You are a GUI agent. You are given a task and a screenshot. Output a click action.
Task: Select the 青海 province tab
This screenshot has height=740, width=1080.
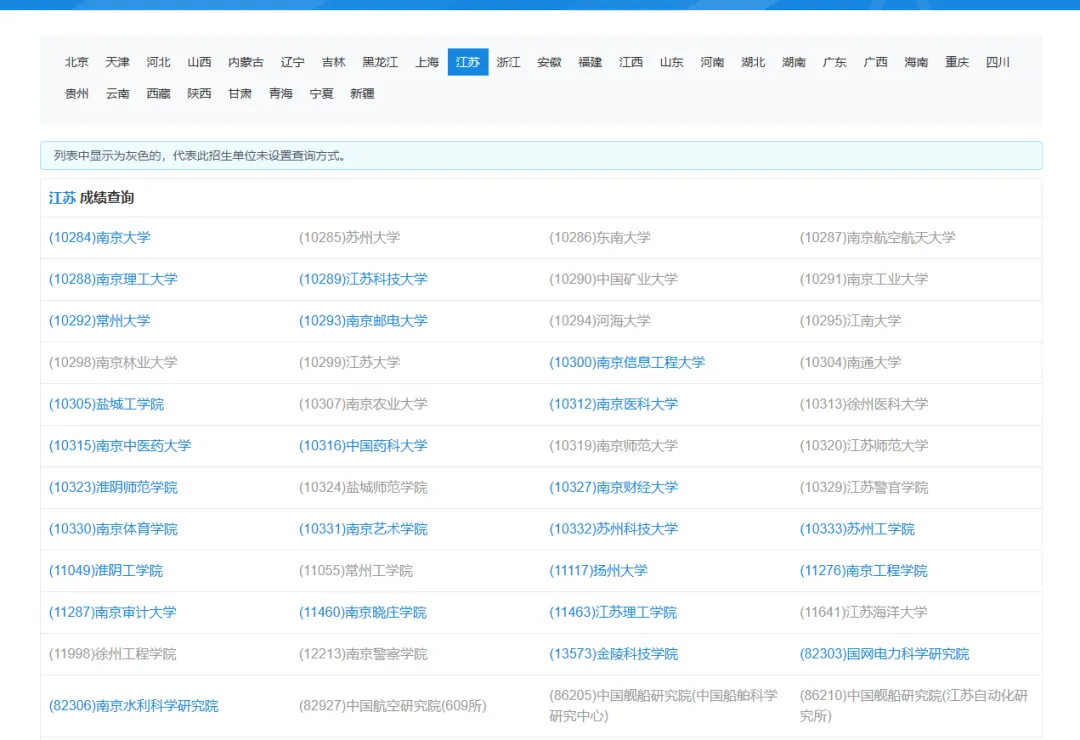[280, 94]
